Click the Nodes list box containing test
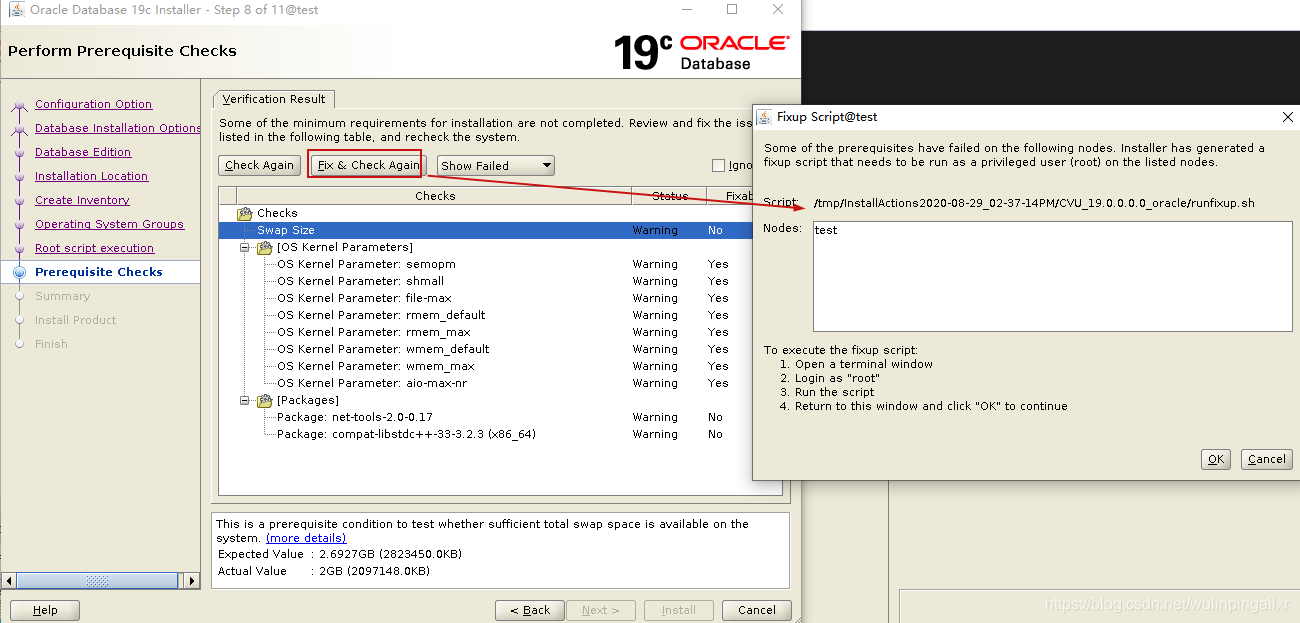This screenshot has height=623, width=1300. (x=1053, y=276)
